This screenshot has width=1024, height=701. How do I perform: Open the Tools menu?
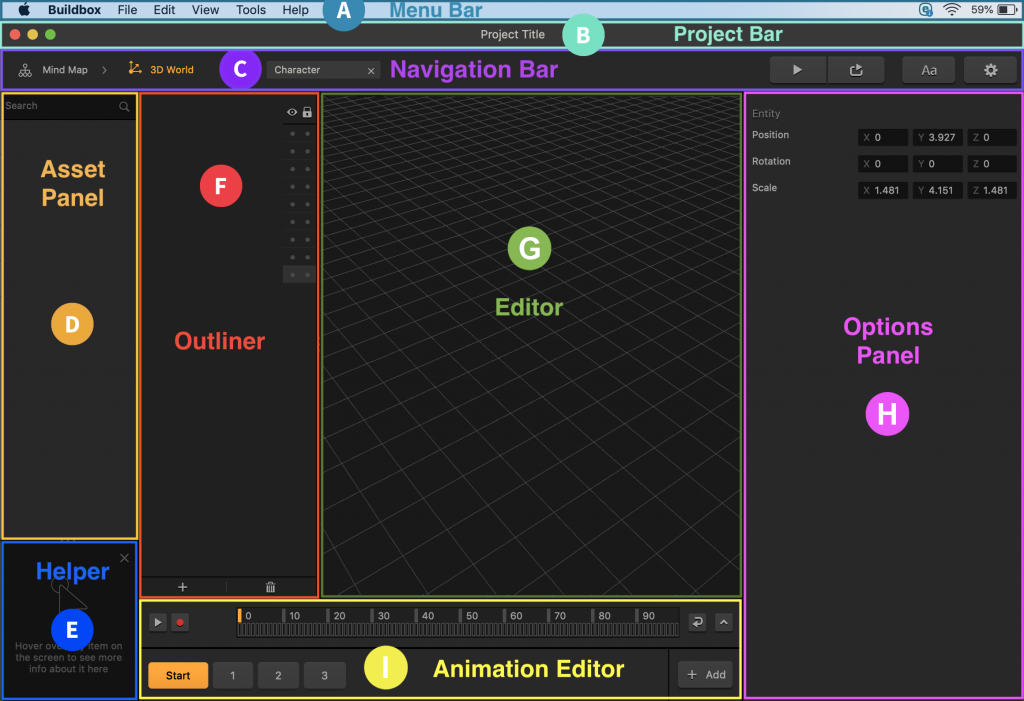click(x=251, y=10)
